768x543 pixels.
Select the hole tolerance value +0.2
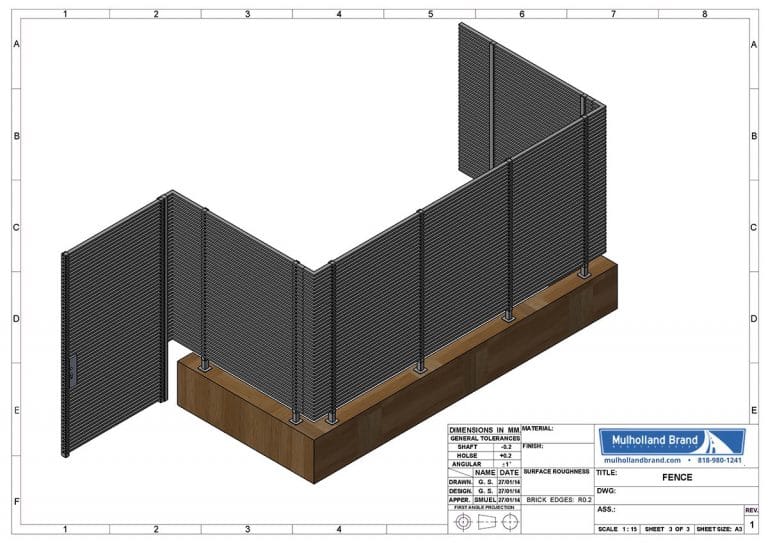pos(506,455)
